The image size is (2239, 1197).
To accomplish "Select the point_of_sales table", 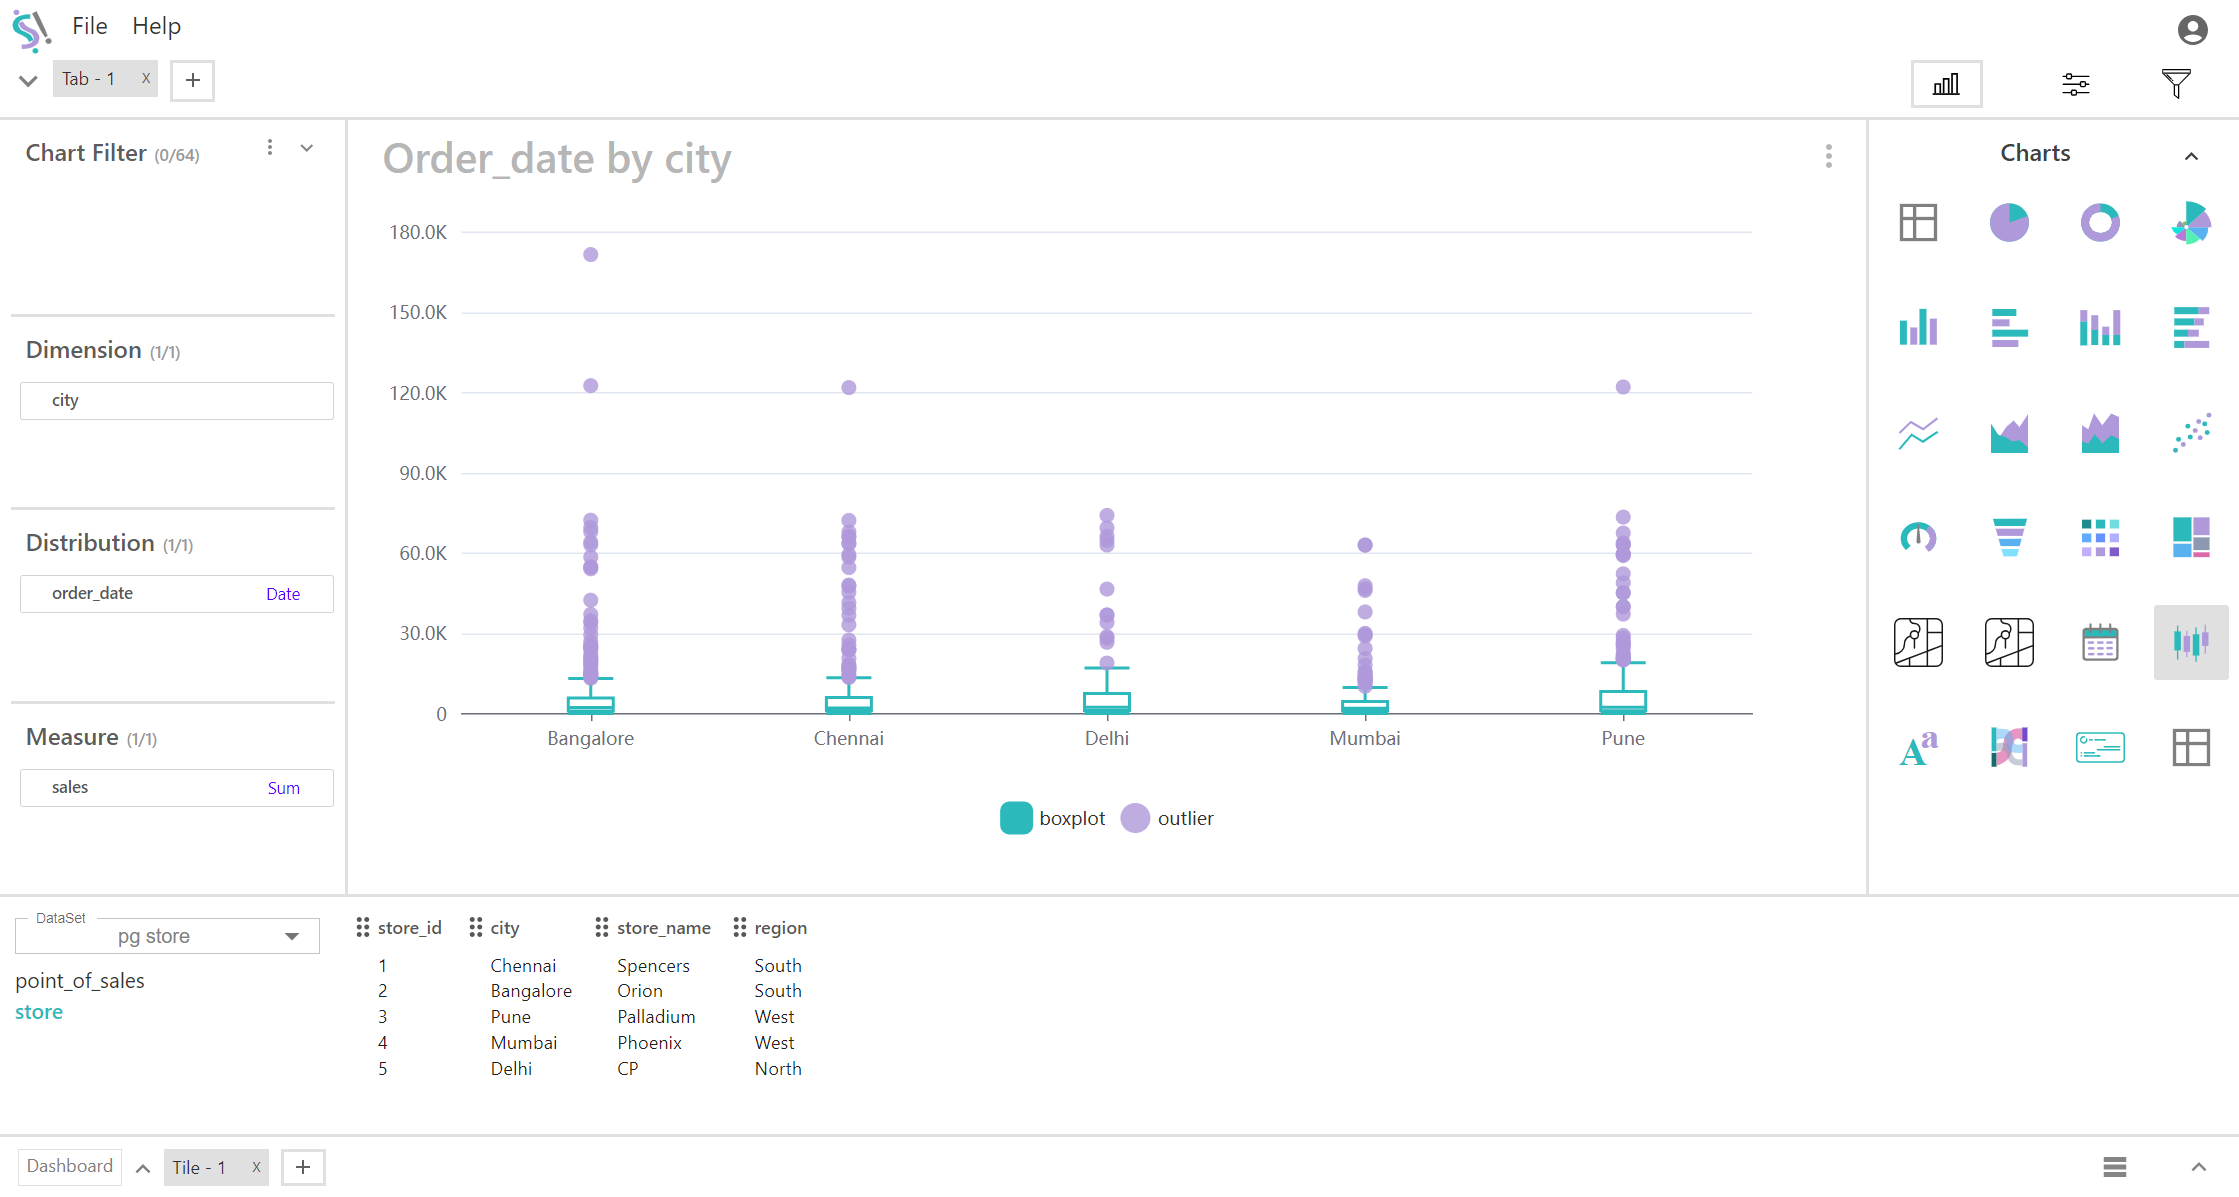I will tap(80, 980).
